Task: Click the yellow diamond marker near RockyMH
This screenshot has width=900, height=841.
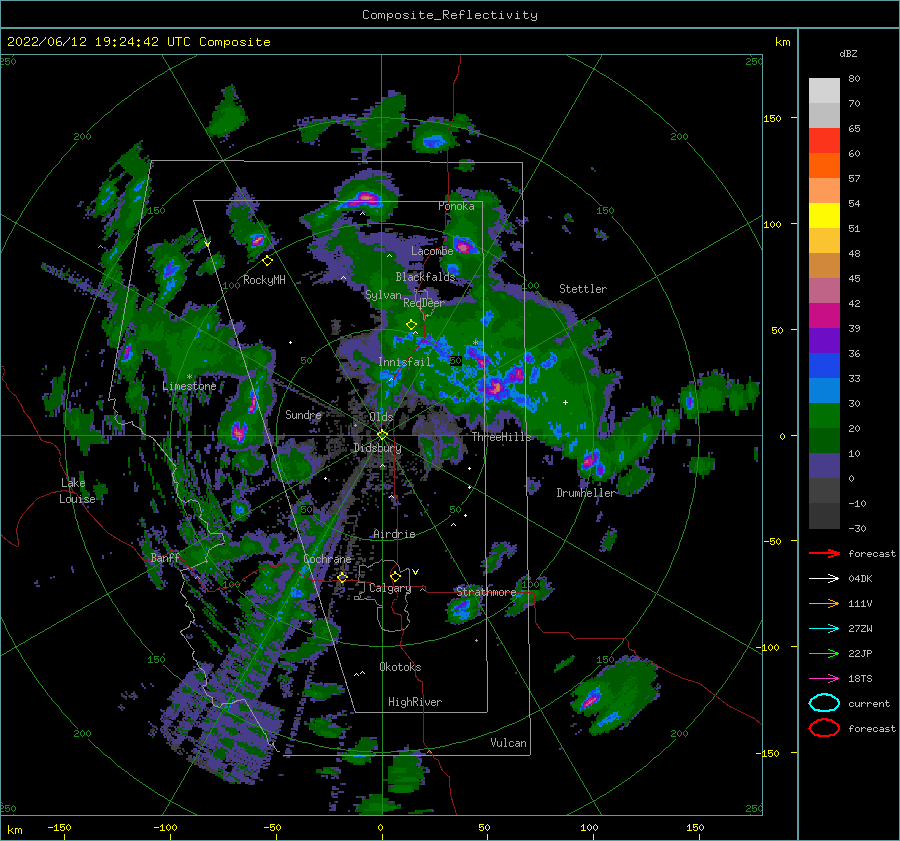Action: (x=267, y=261)
